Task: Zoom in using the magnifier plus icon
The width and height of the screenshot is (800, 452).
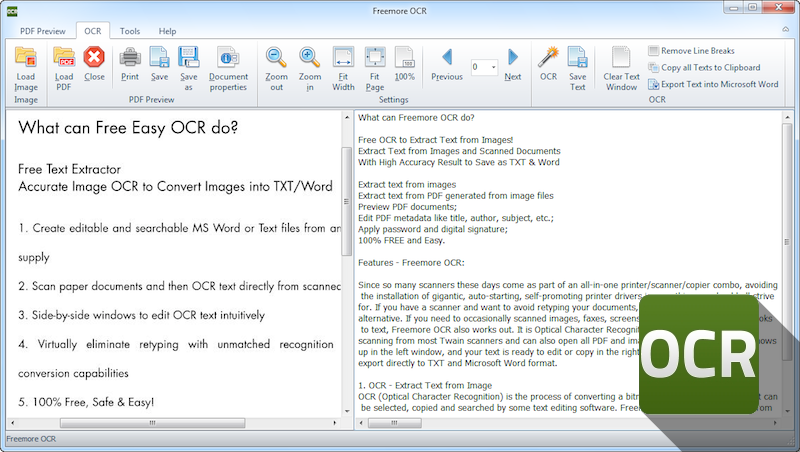Action: pyautogui.click(x=310, y=57)
